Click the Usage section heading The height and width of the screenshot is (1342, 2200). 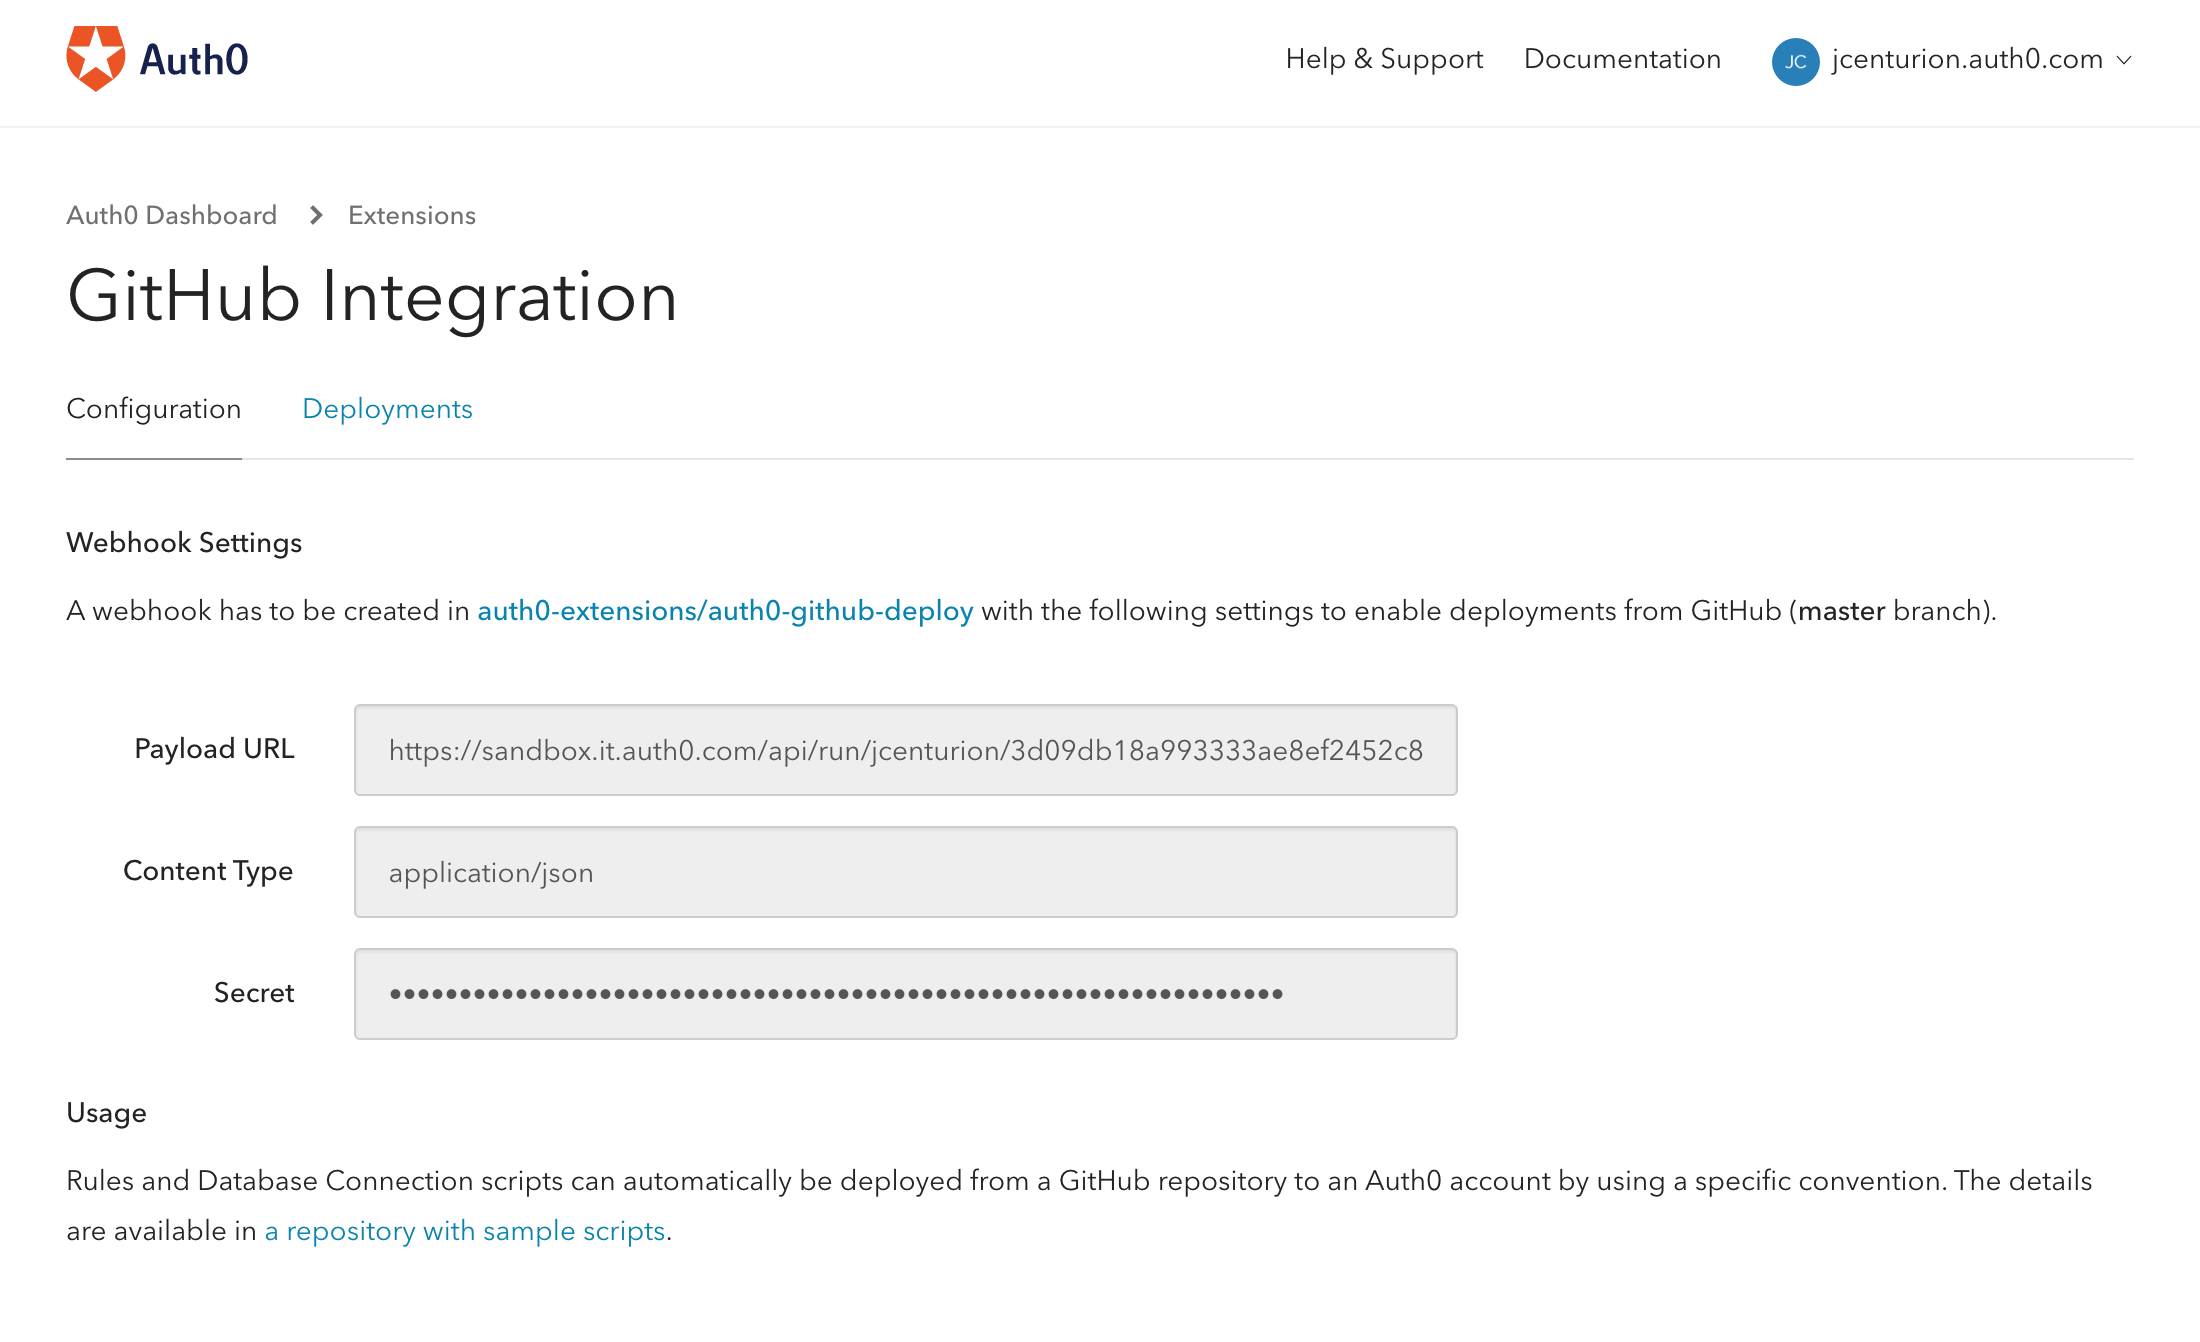(107, 1113)
